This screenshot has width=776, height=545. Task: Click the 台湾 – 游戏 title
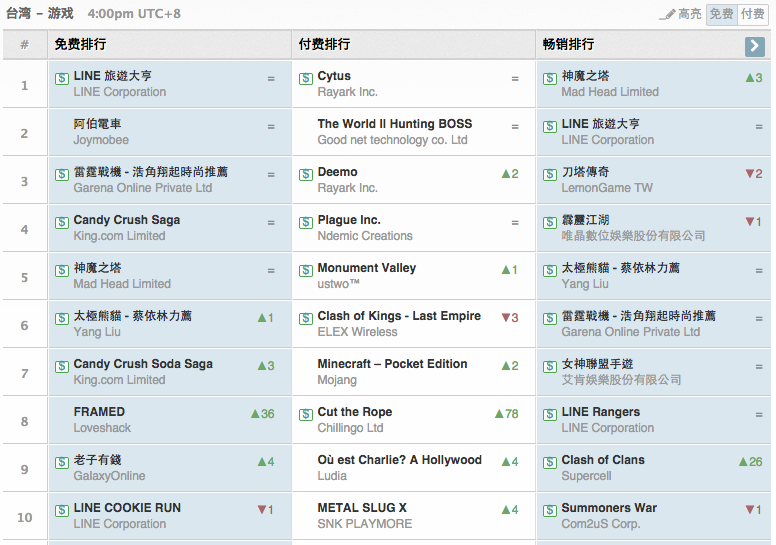[40, 13]
